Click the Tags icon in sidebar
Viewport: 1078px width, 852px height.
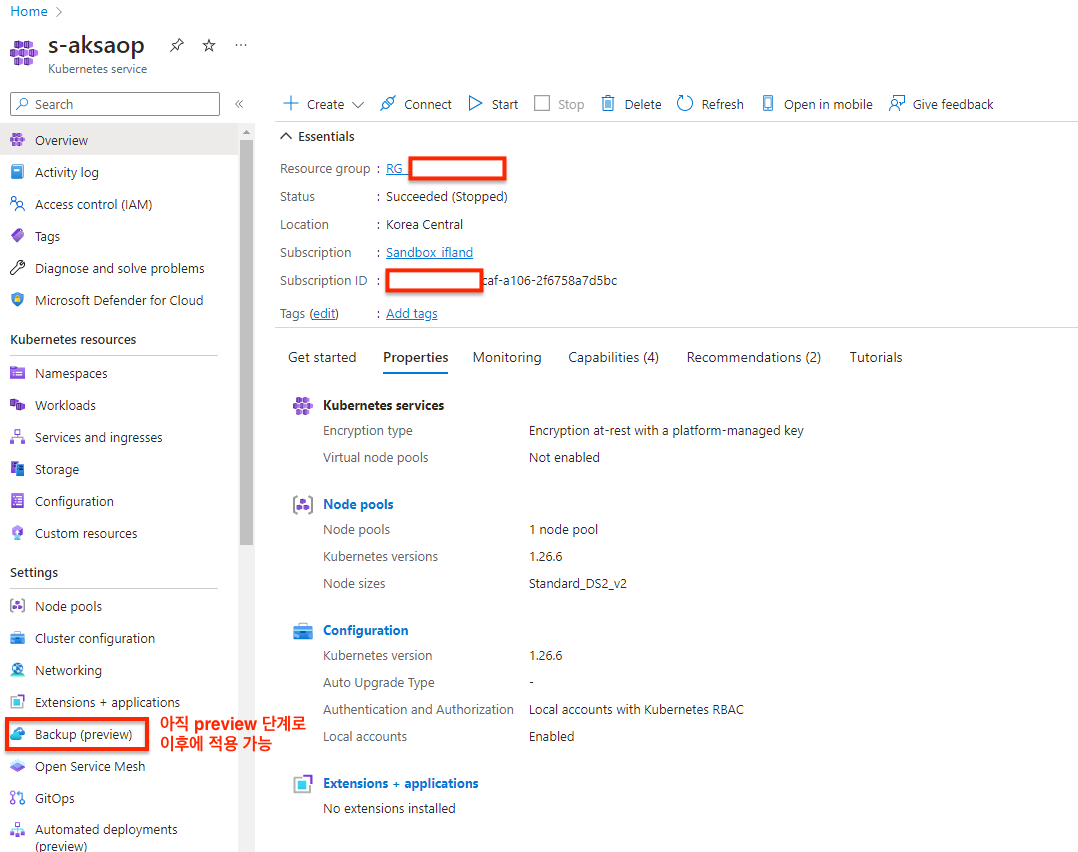(18, 236)
